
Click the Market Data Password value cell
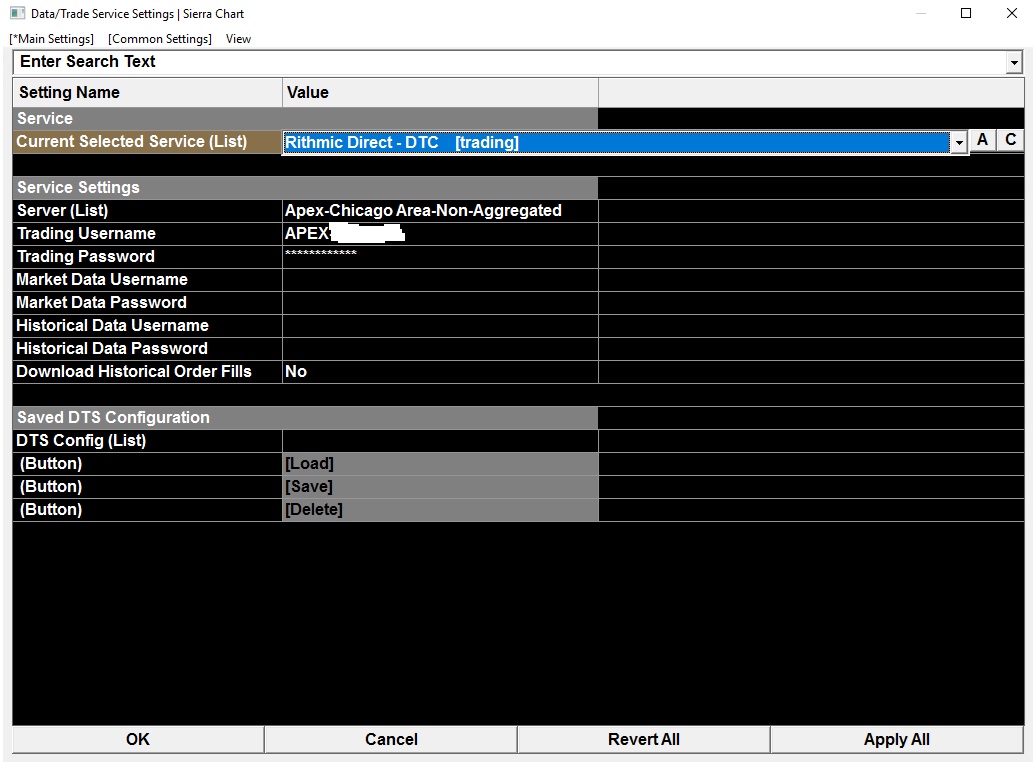point(440,303)
